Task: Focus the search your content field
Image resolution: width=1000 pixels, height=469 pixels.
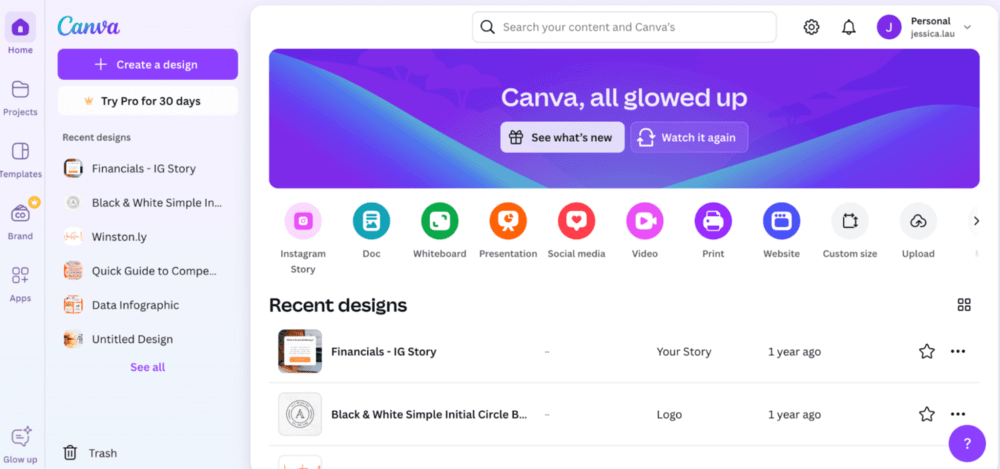Action: click(624, 27)
